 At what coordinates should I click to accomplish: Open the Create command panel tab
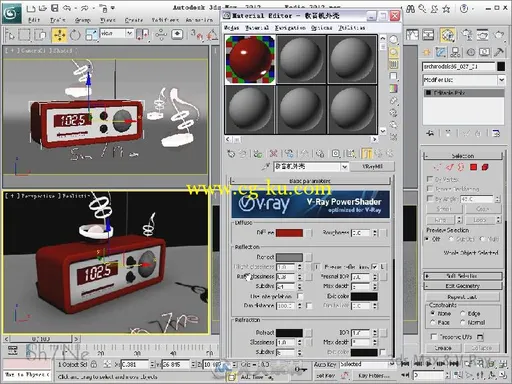[x=427, y=52]
